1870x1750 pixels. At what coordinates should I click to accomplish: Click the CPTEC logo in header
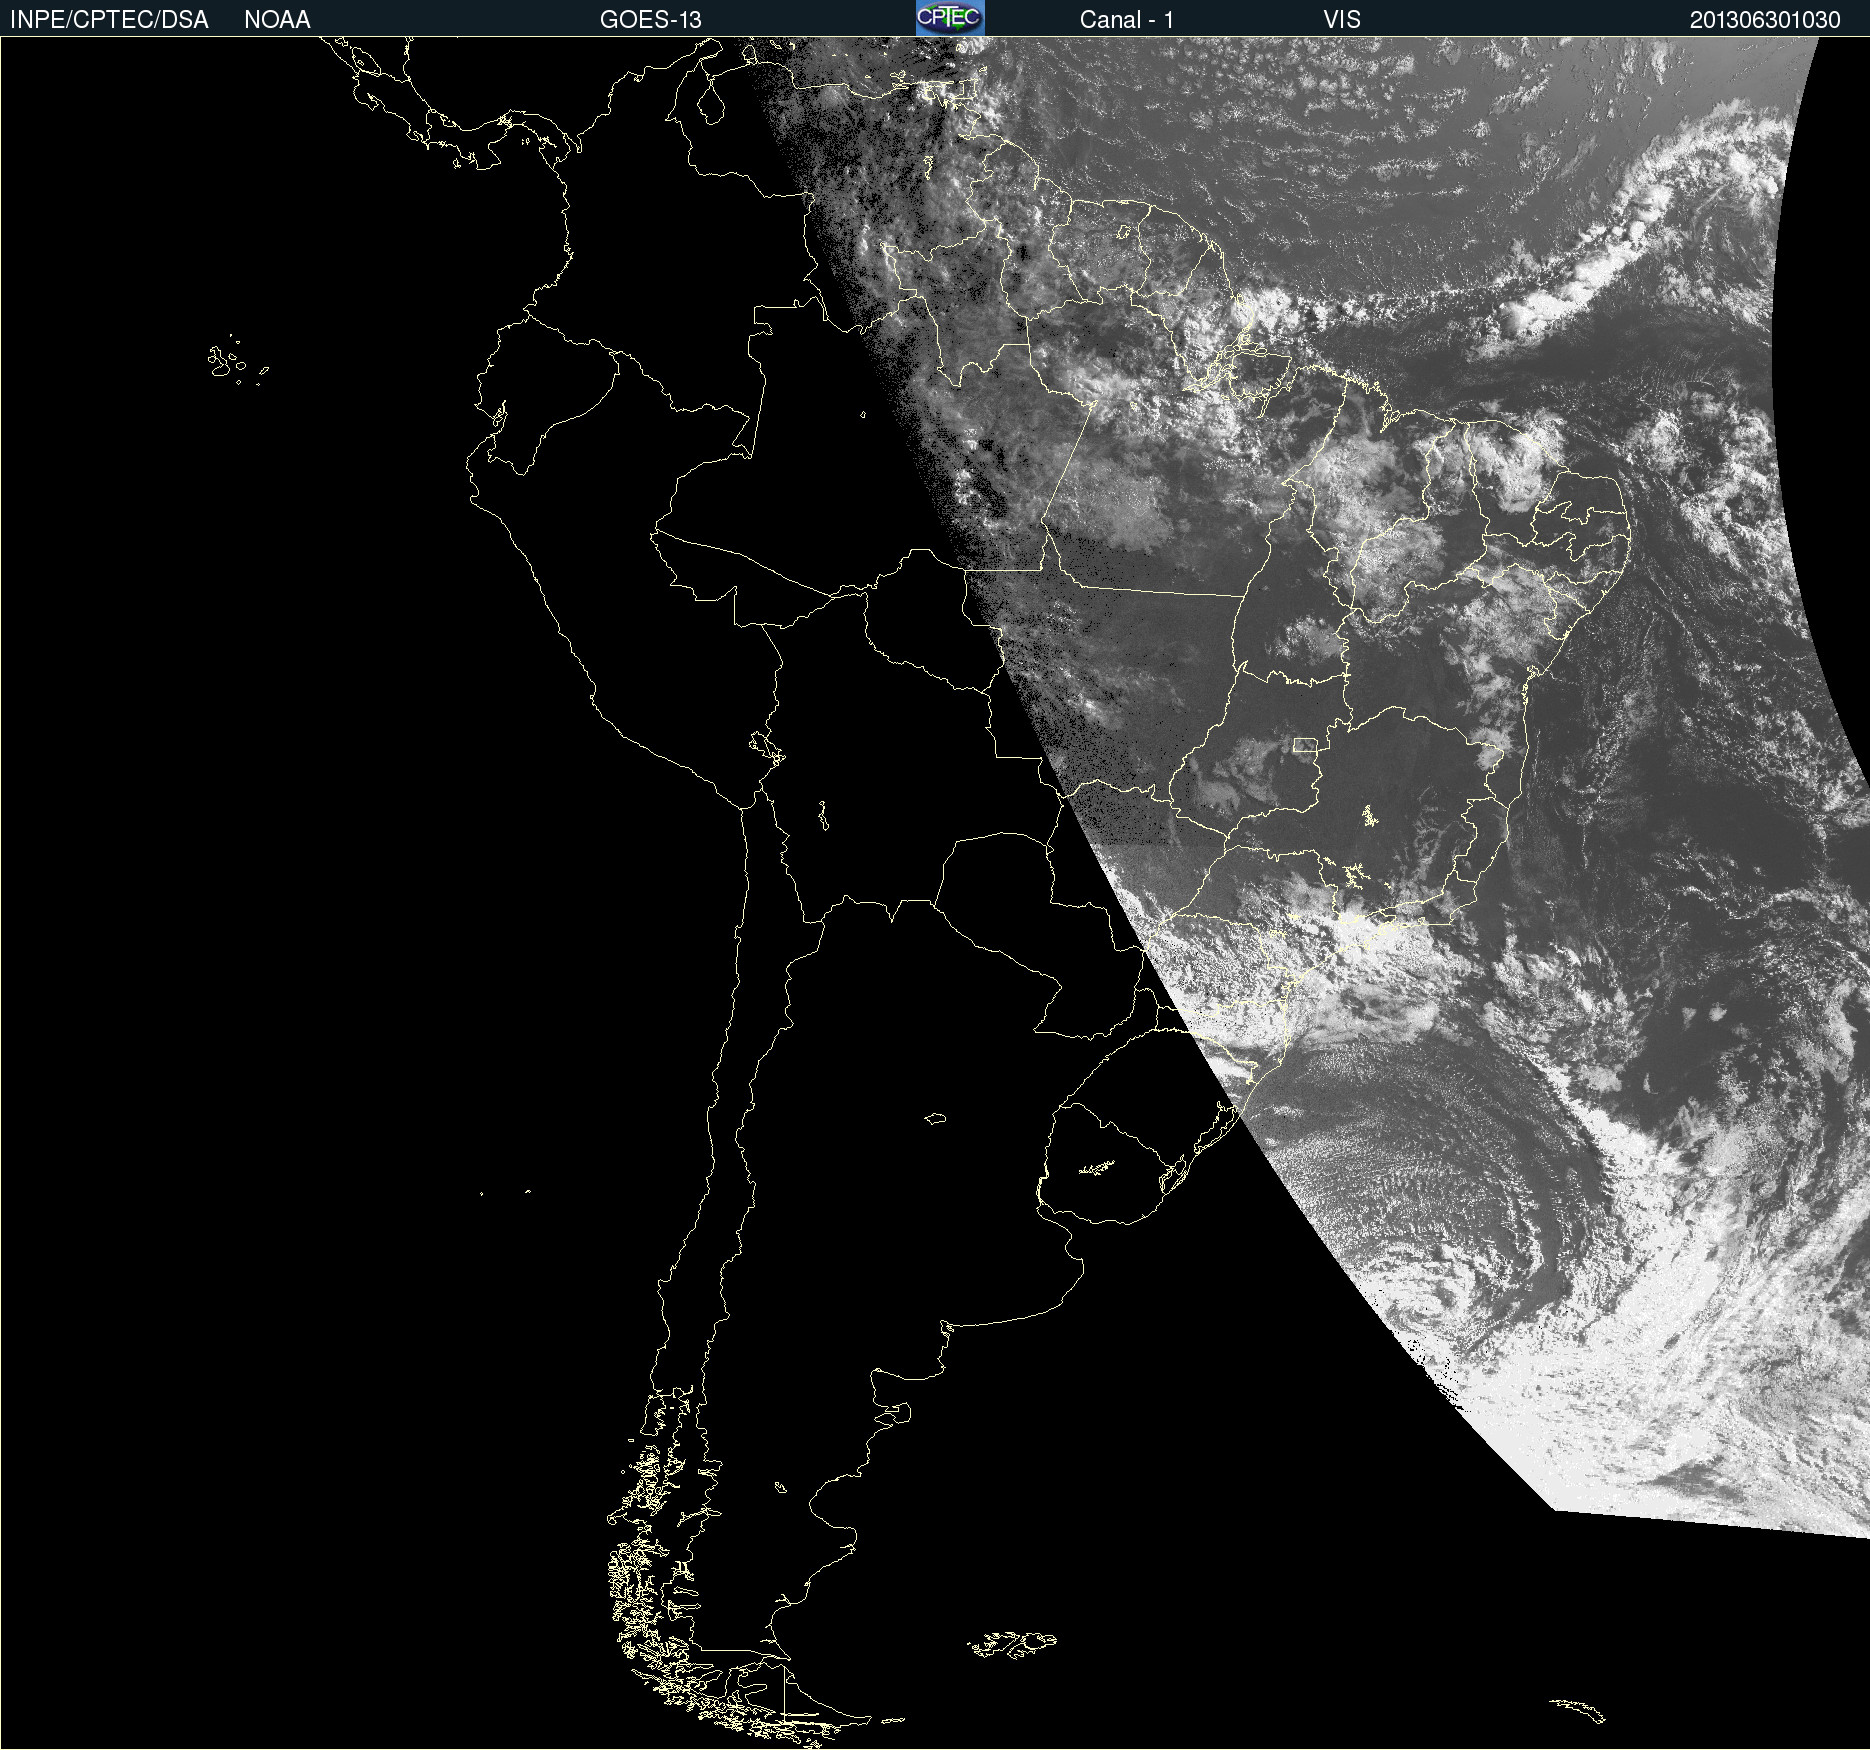coord(950,18)
